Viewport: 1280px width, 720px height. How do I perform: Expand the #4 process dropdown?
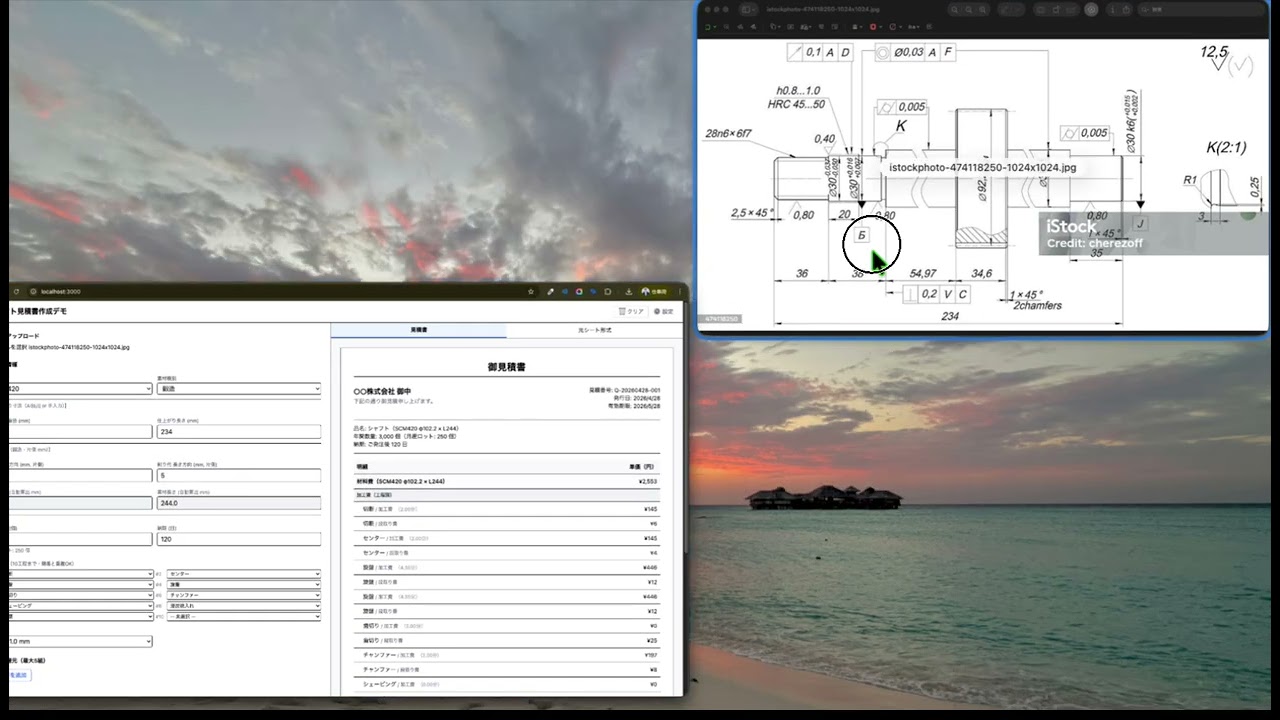pyautogui.click(x=244, y=585)
